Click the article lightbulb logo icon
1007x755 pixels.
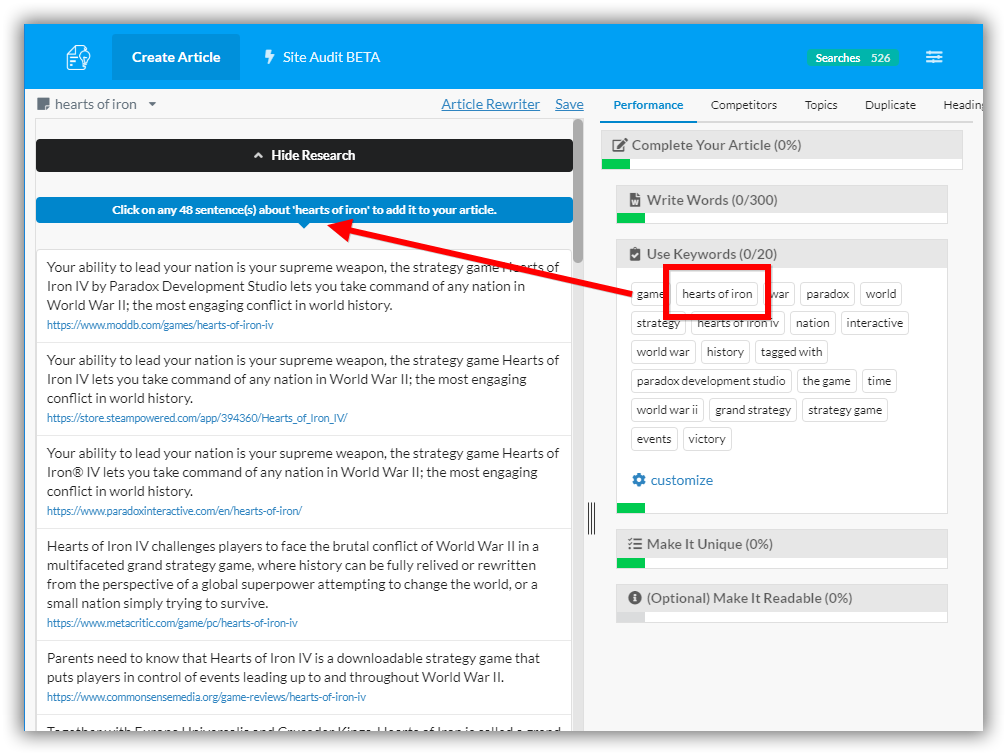point(78,57)
